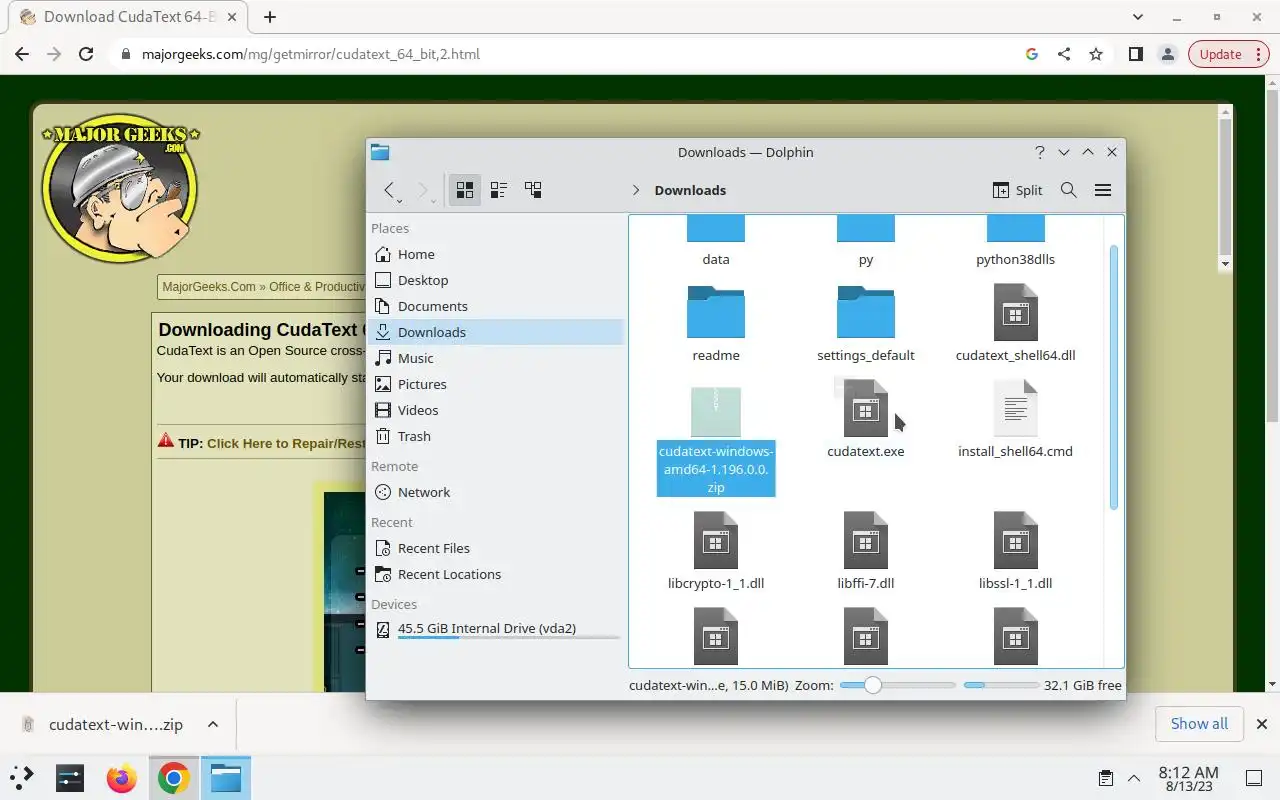
Task: Open a new browser tab
Action: (269, 17)
